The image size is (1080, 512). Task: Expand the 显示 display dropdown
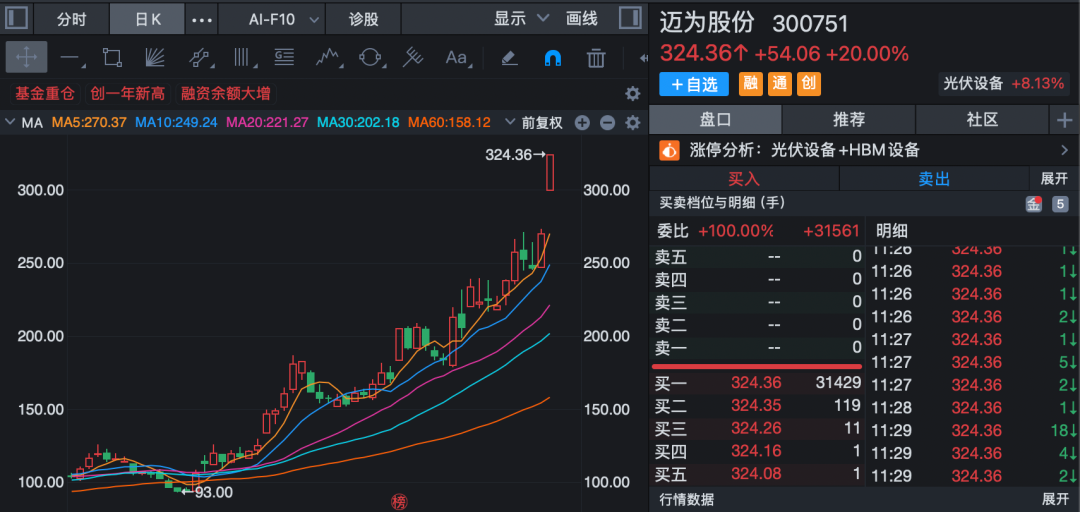click(521, 19)
